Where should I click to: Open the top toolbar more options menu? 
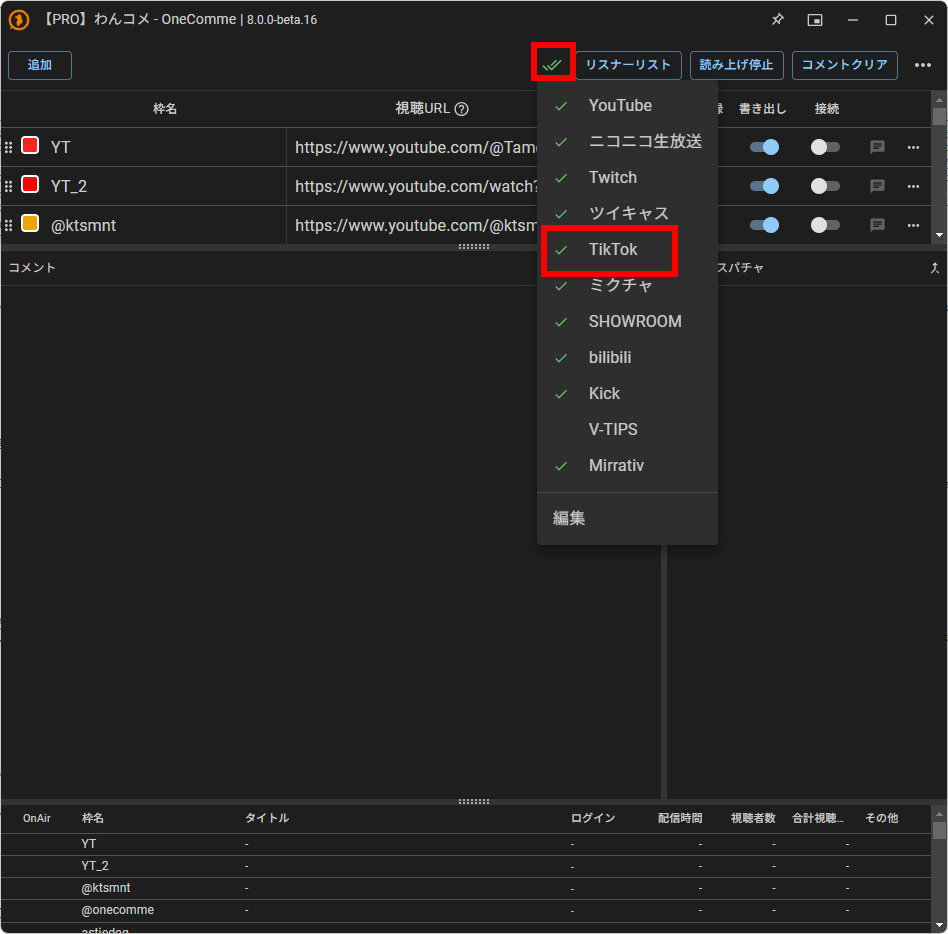click(x=923, y=65)
